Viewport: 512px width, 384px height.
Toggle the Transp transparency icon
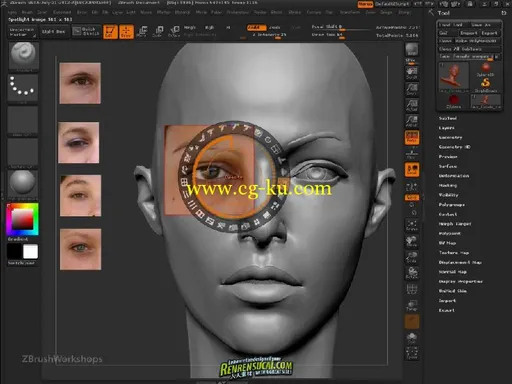tap(412, 305)
